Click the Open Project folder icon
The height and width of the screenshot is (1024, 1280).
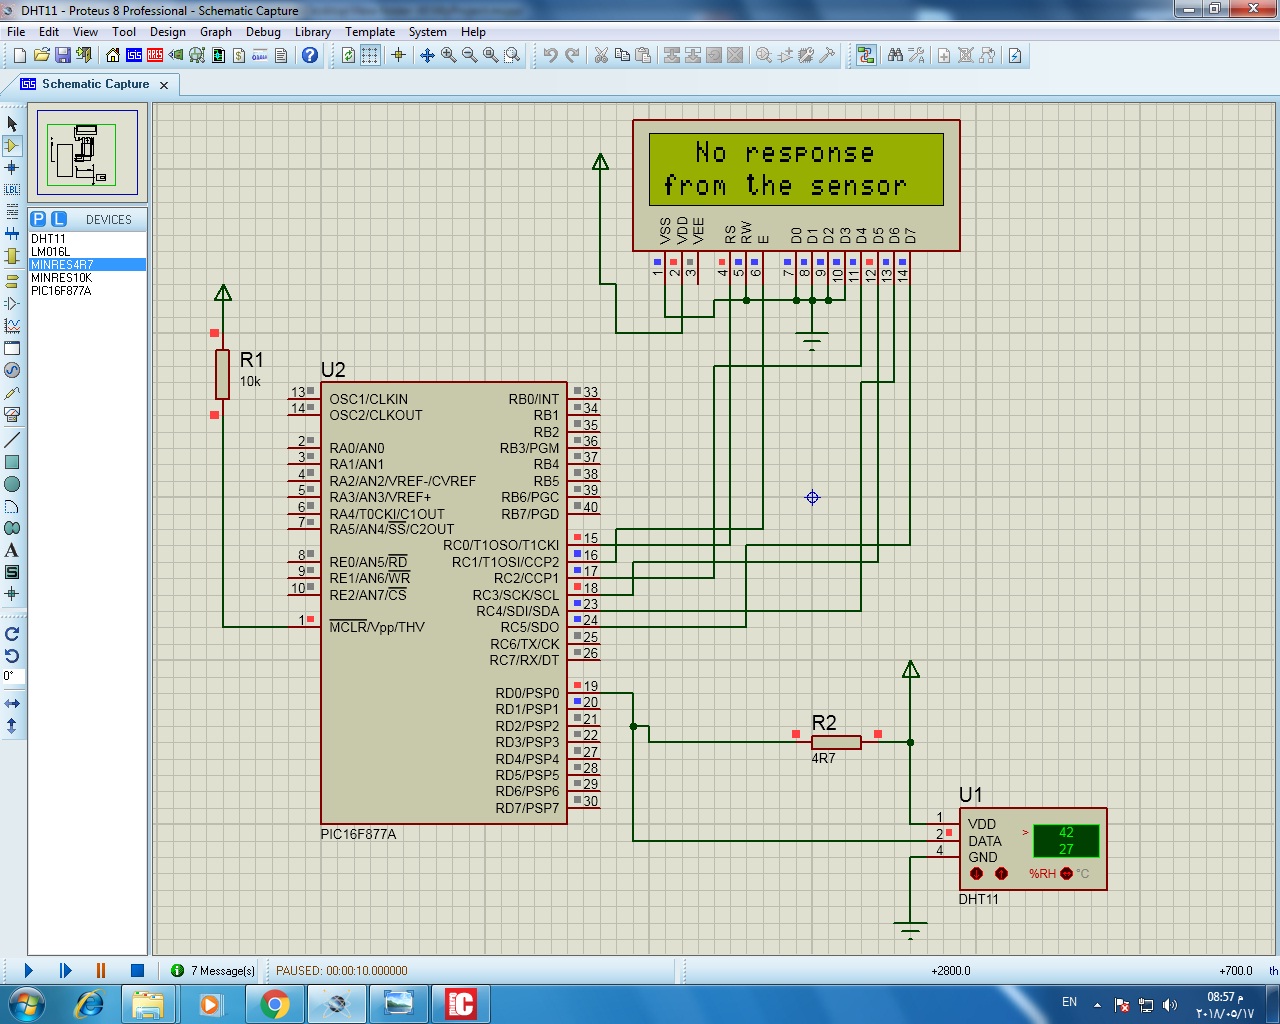[41, 55]
